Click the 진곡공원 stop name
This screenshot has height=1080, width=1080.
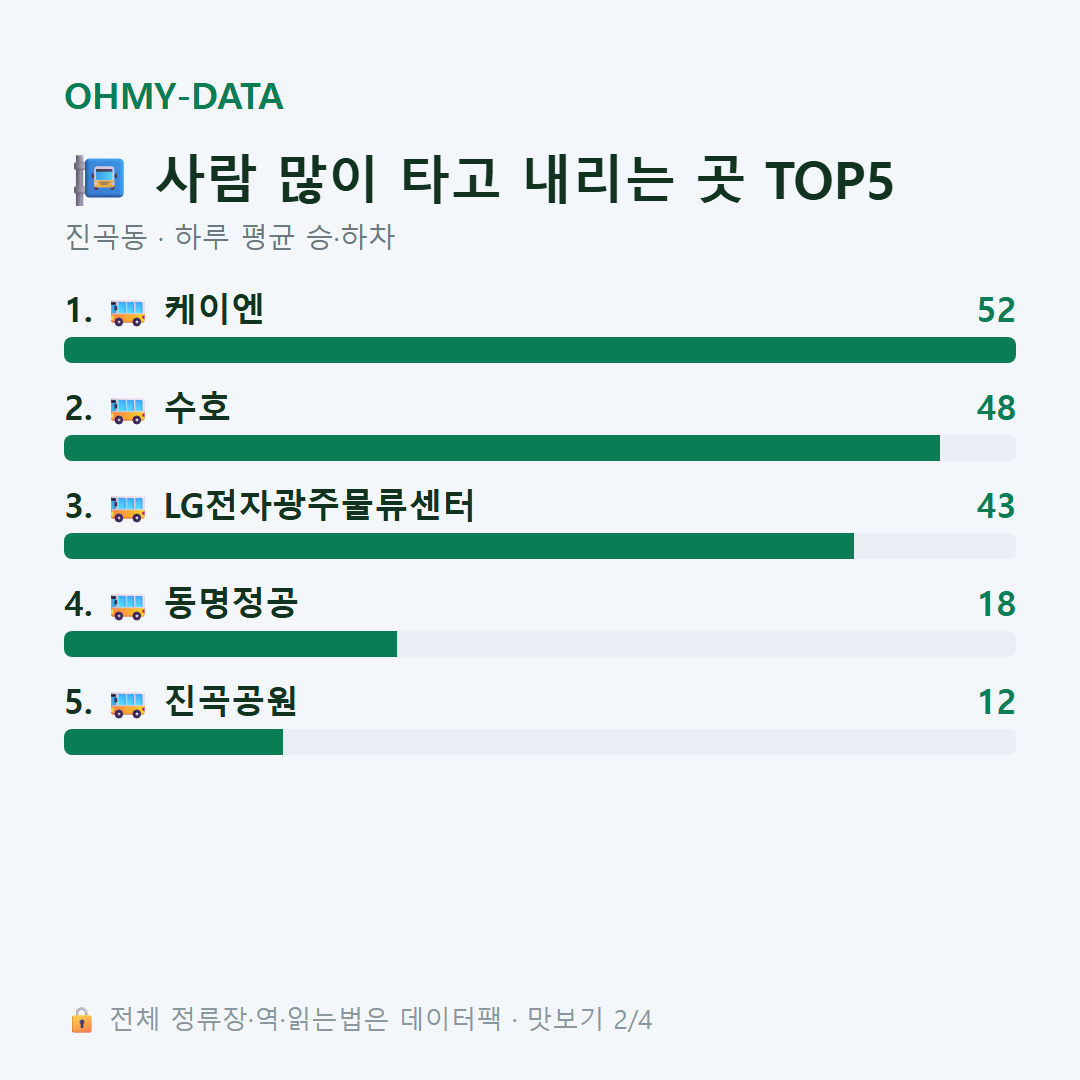coord(231,701)
